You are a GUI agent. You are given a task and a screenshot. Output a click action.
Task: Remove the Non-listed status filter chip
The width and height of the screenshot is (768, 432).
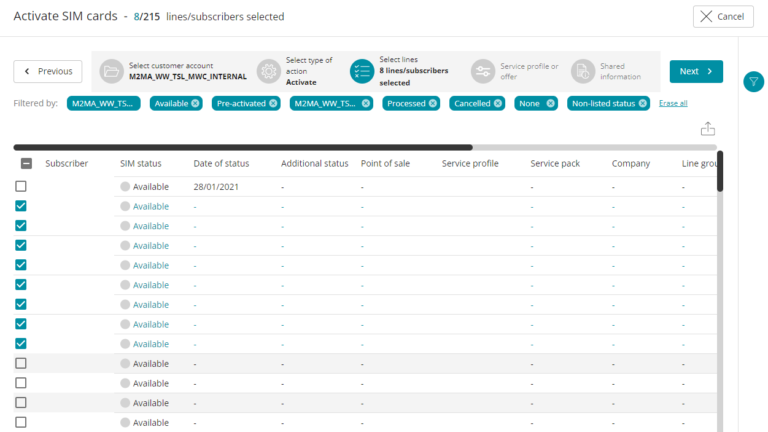click(642, 103)
